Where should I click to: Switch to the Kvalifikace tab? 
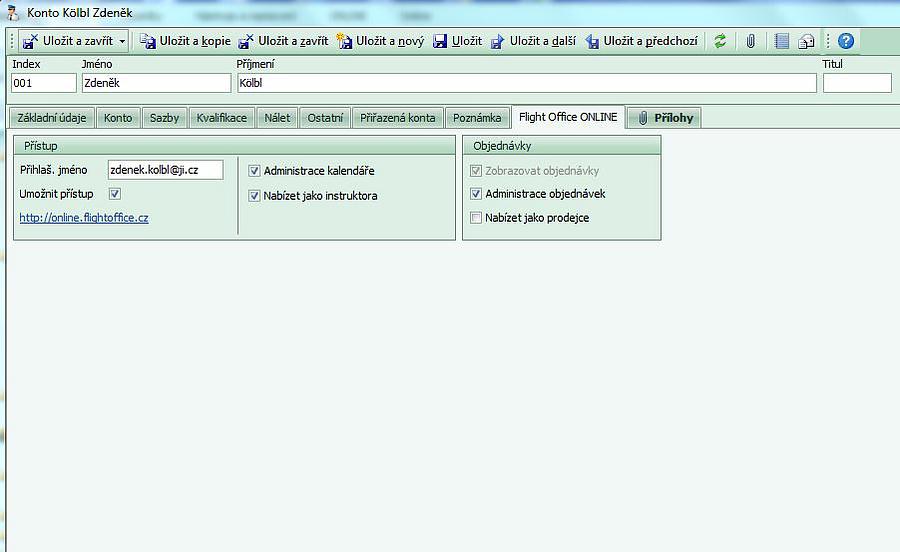(x=221, y=118)
